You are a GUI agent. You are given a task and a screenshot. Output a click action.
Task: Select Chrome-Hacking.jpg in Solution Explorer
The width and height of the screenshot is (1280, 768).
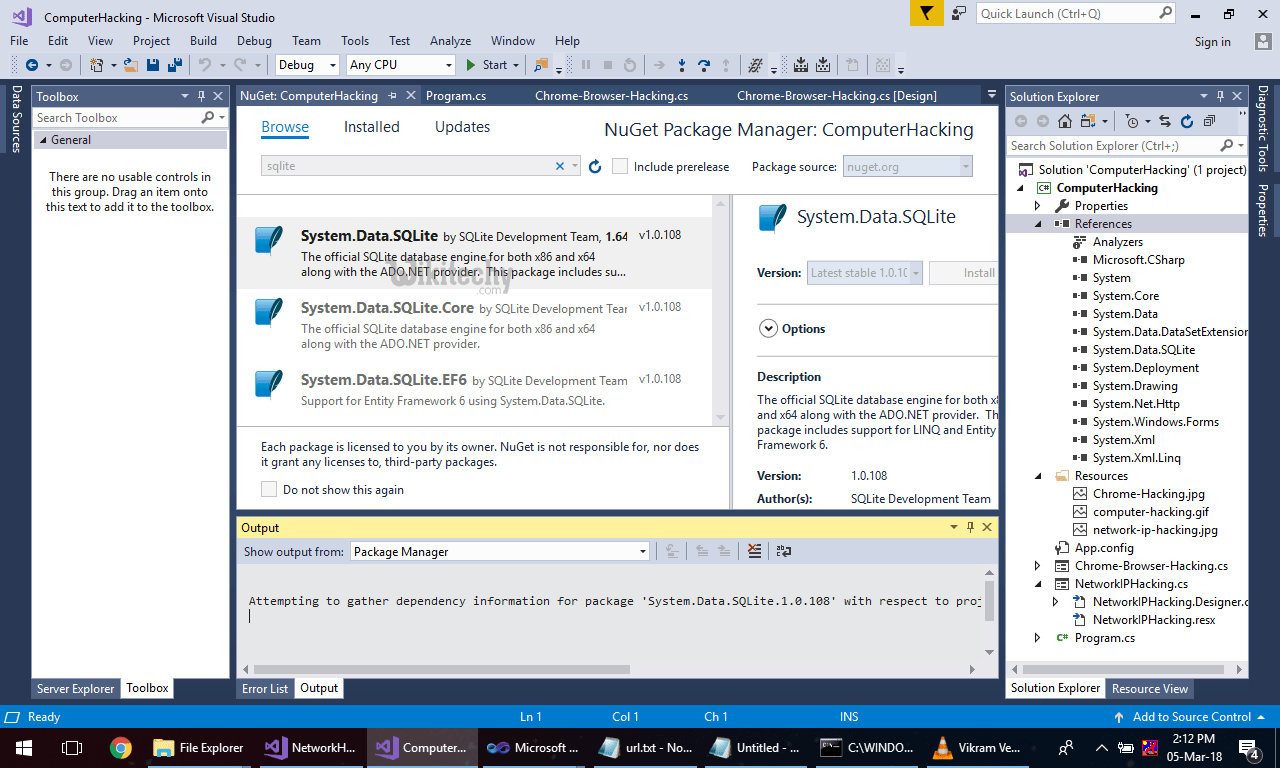(x=1148, y=493)
